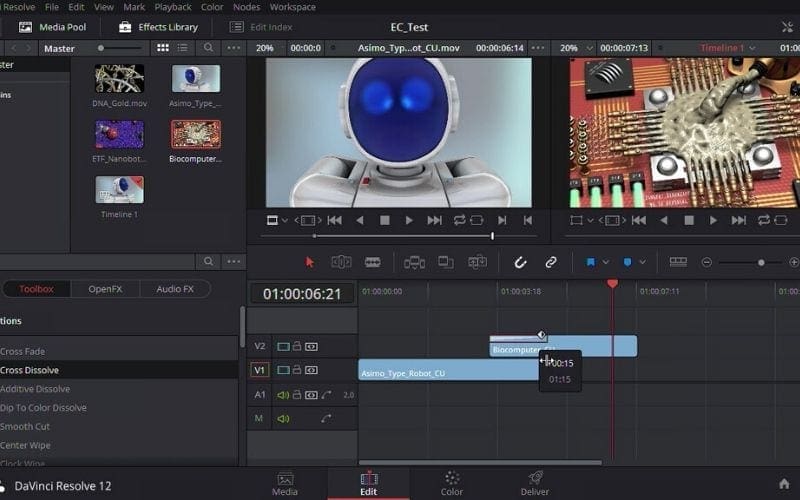Switch media pool to list view
The height and width of the screenshot is (500, 800).
pyautogui.click(x=182, y=48)
